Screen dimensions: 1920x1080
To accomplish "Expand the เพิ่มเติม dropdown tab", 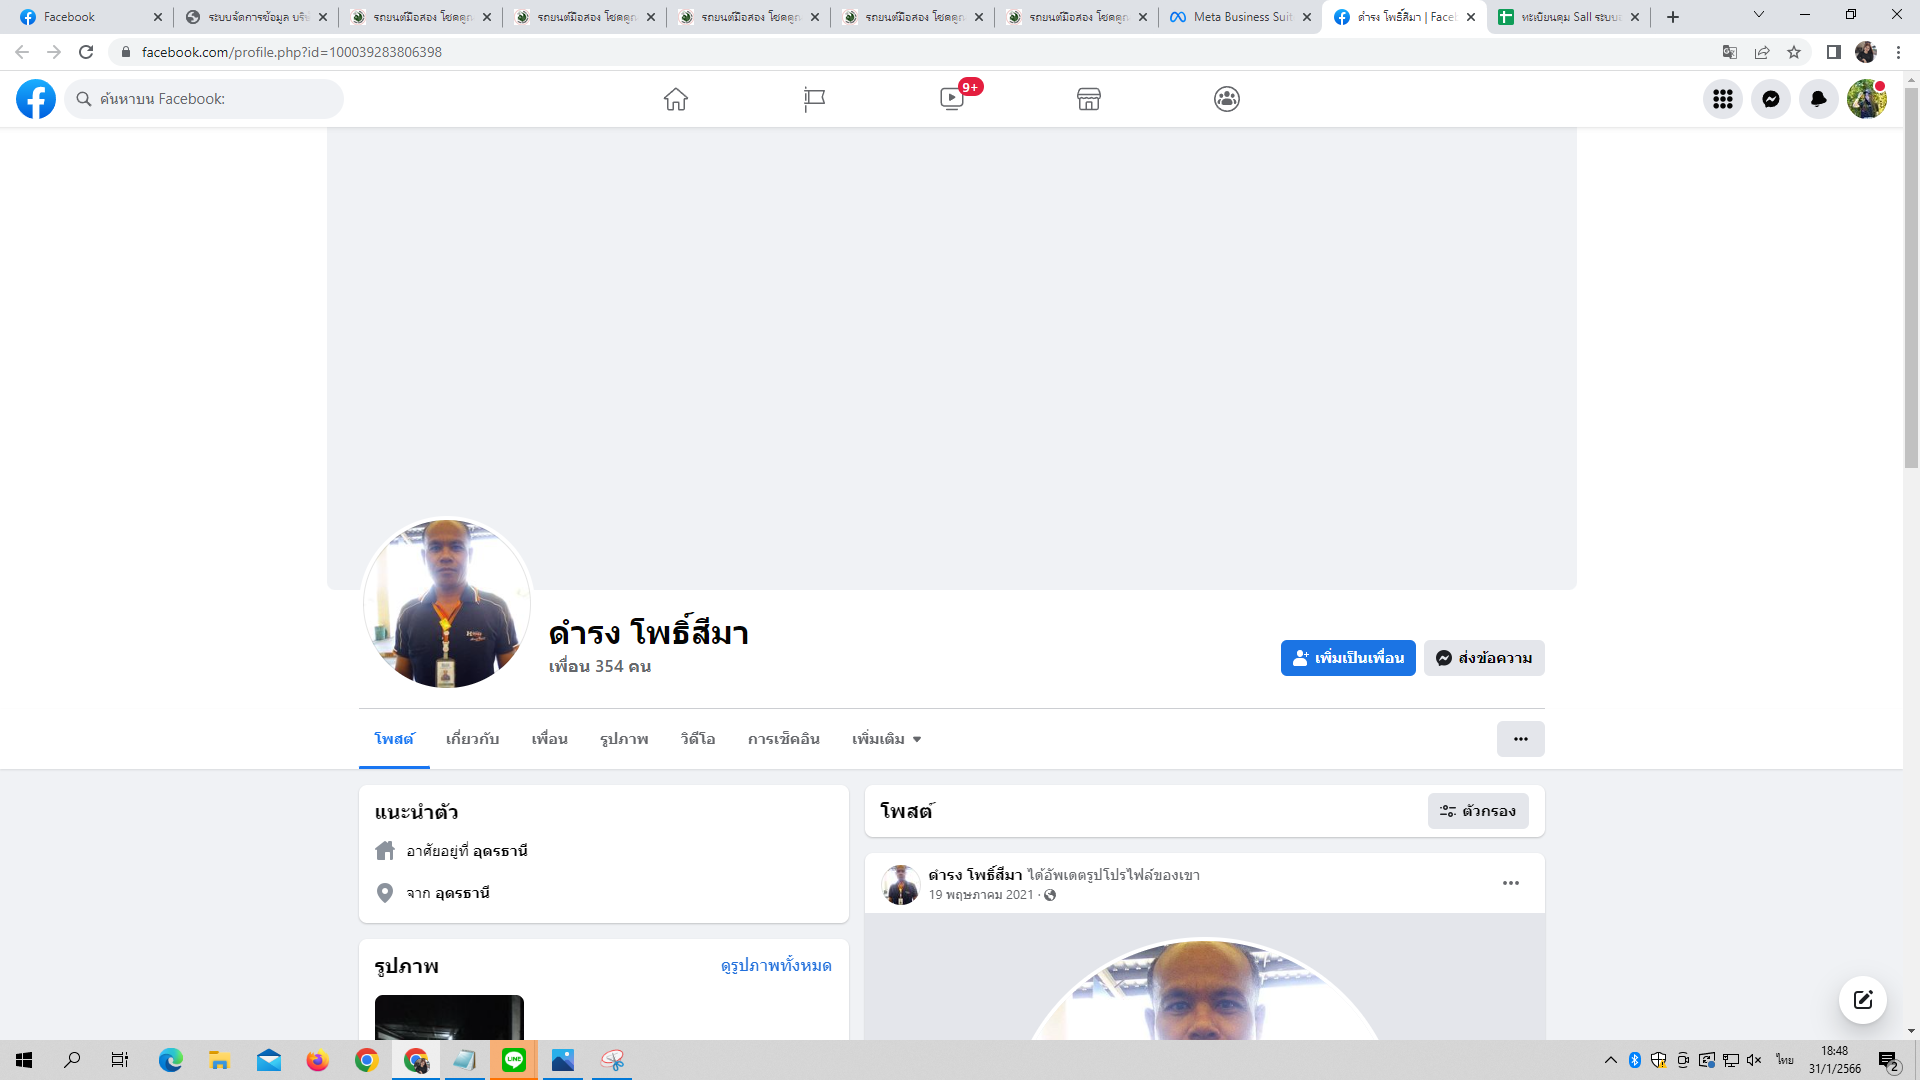I will 886,739.
